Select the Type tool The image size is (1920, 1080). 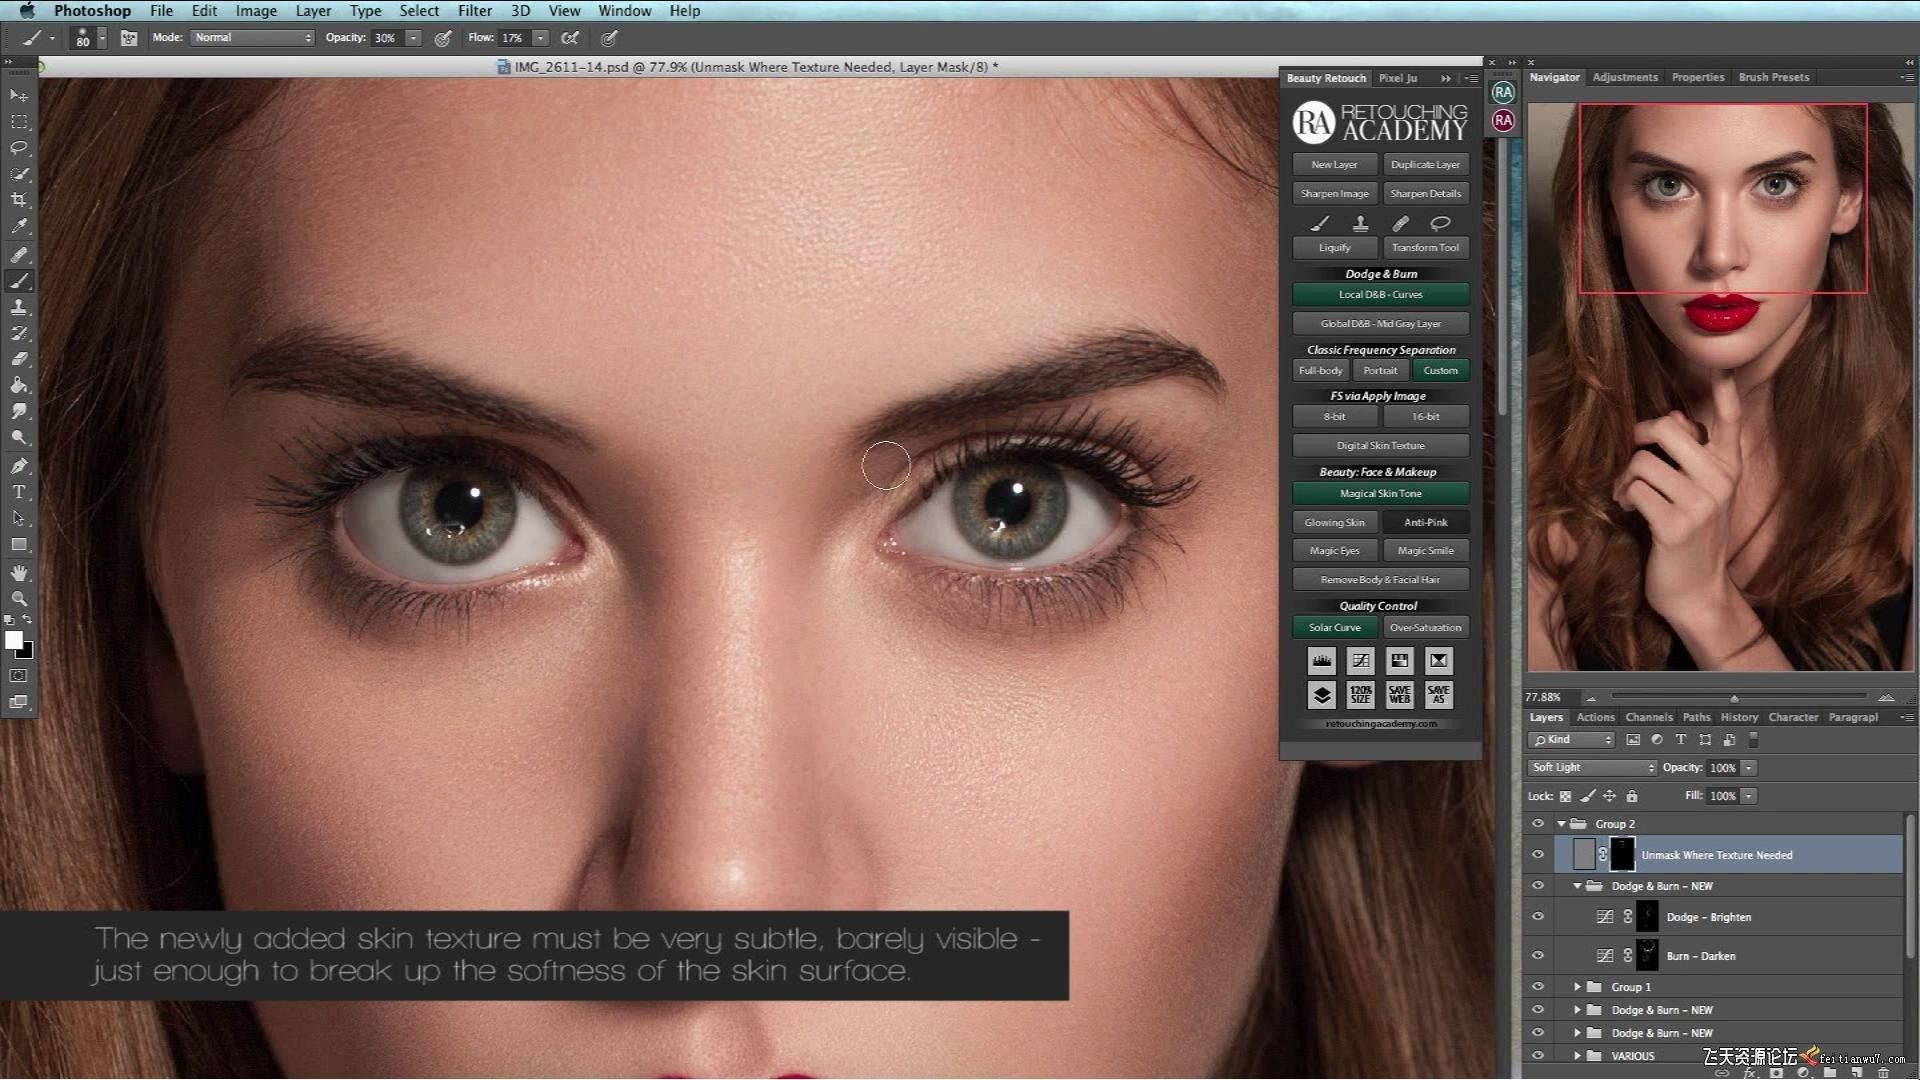(x=19, y=492)
